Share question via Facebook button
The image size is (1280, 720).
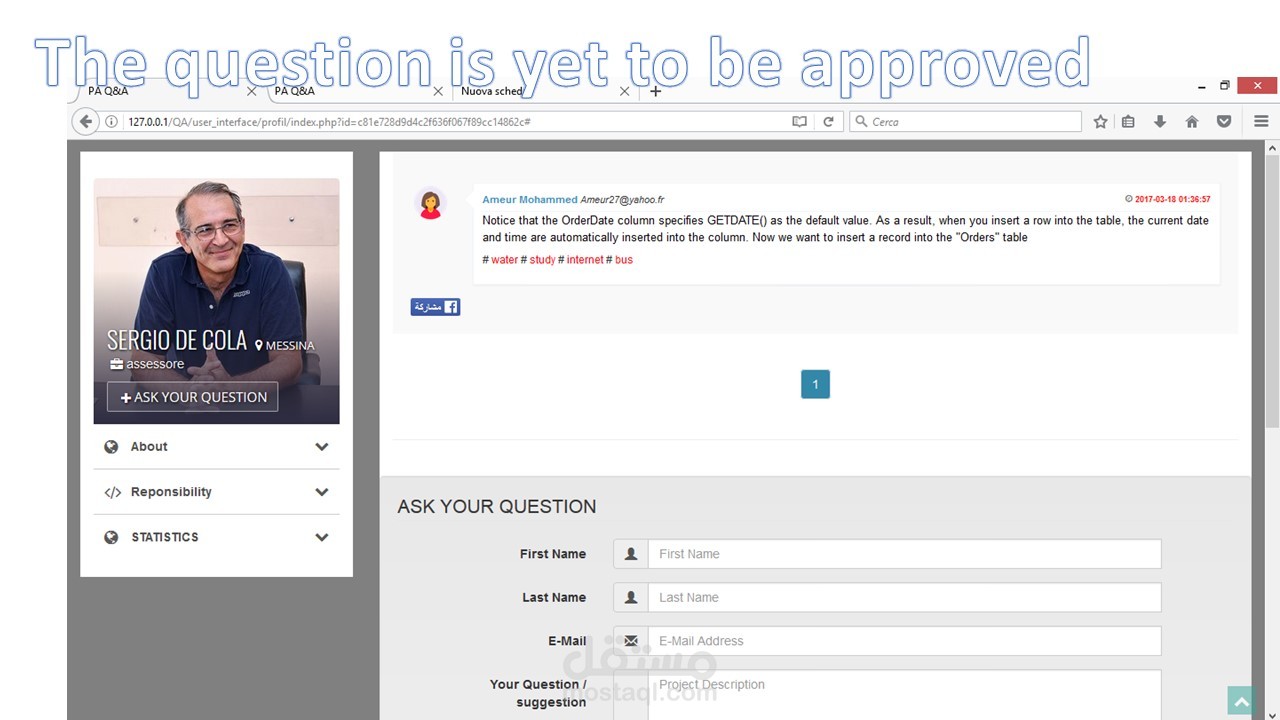[435, 307]
